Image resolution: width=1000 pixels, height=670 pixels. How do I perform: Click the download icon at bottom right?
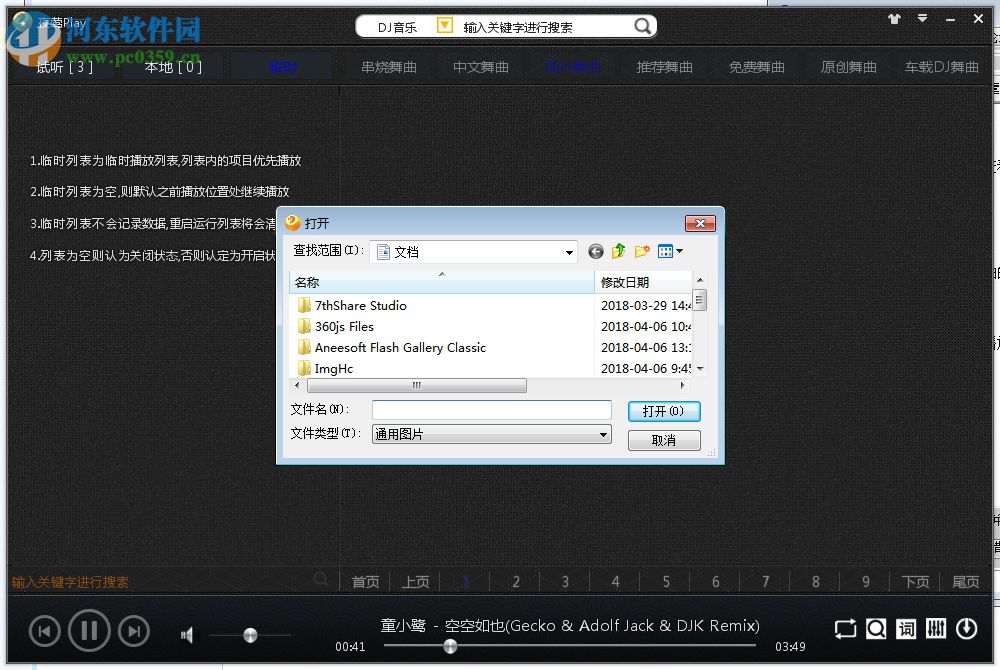(x=966, y=629)
